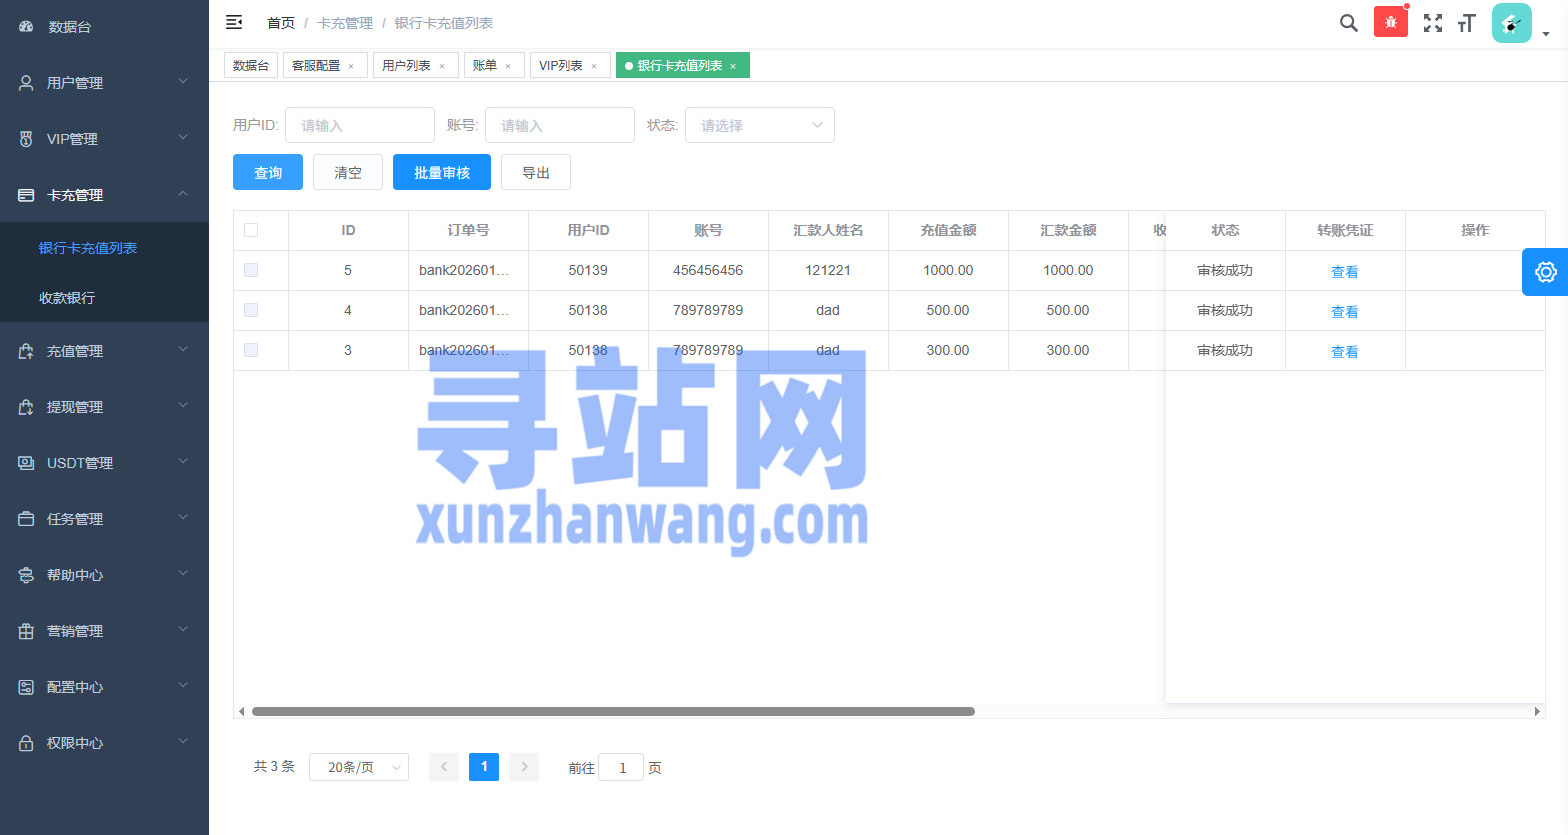
Task: Tick the checkbox for row ID 3
Action: tap(251, 350)
